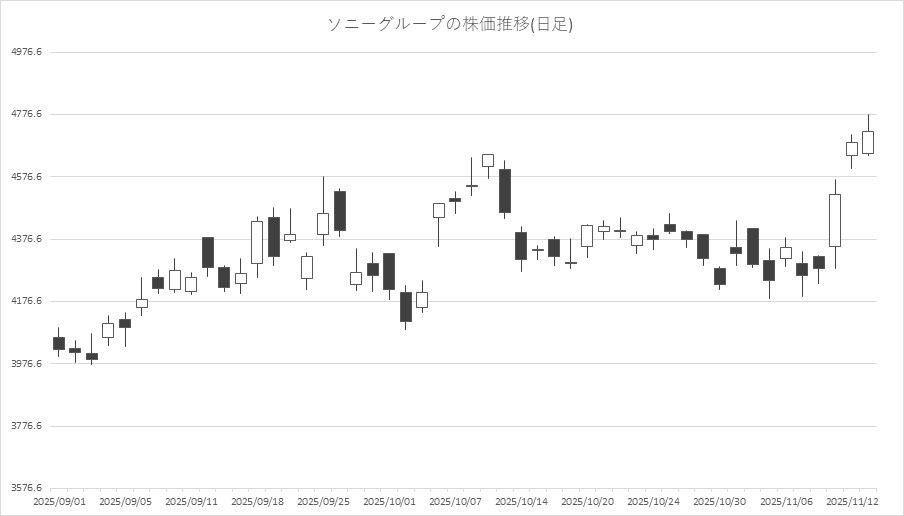Select the last candlestick on the far right

868,142
